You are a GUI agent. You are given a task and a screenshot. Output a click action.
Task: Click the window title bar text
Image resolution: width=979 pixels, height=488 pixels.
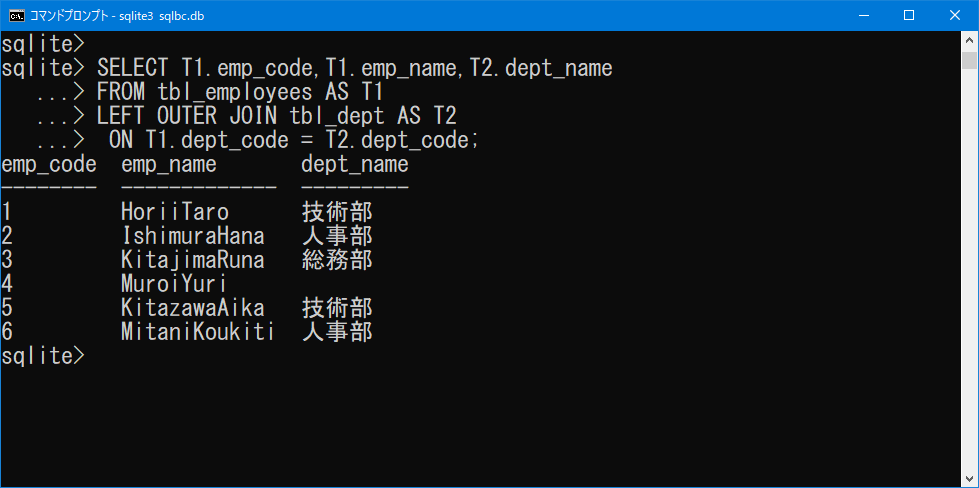[x=117, y=16]
